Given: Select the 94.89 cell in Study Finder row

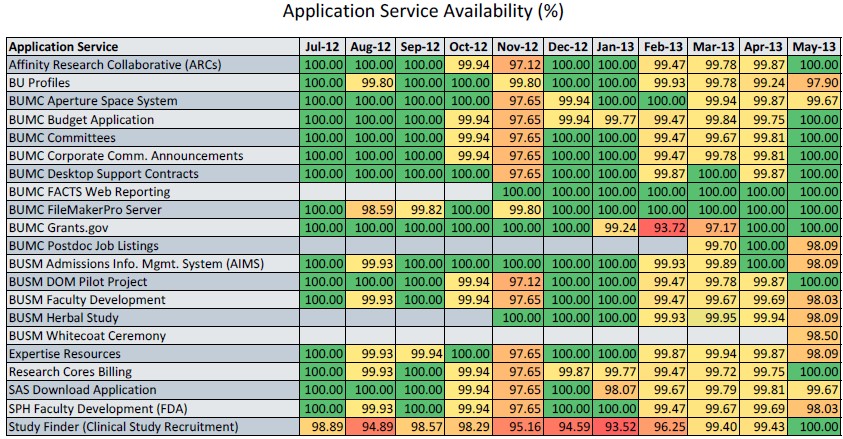Looking at the screenshot, I should tap(370, 427).
